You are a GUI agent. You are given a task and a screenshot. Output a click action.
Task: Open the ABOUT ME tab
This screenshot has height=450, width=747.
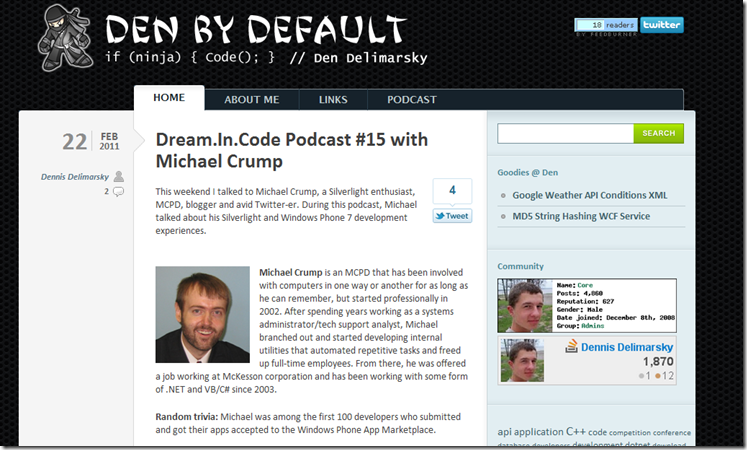(252, 100)
